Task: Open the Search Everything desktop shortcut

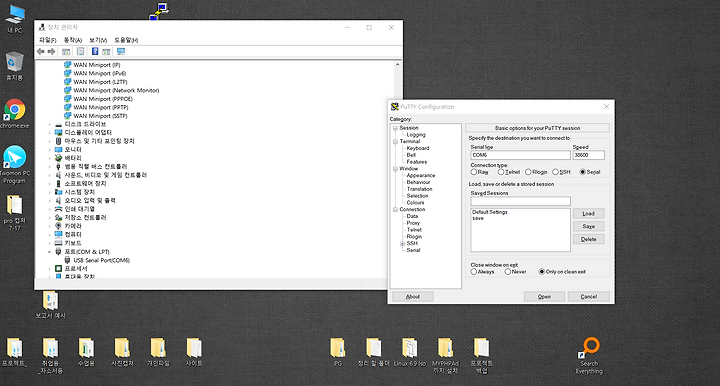Action: (x=589, y=356)
